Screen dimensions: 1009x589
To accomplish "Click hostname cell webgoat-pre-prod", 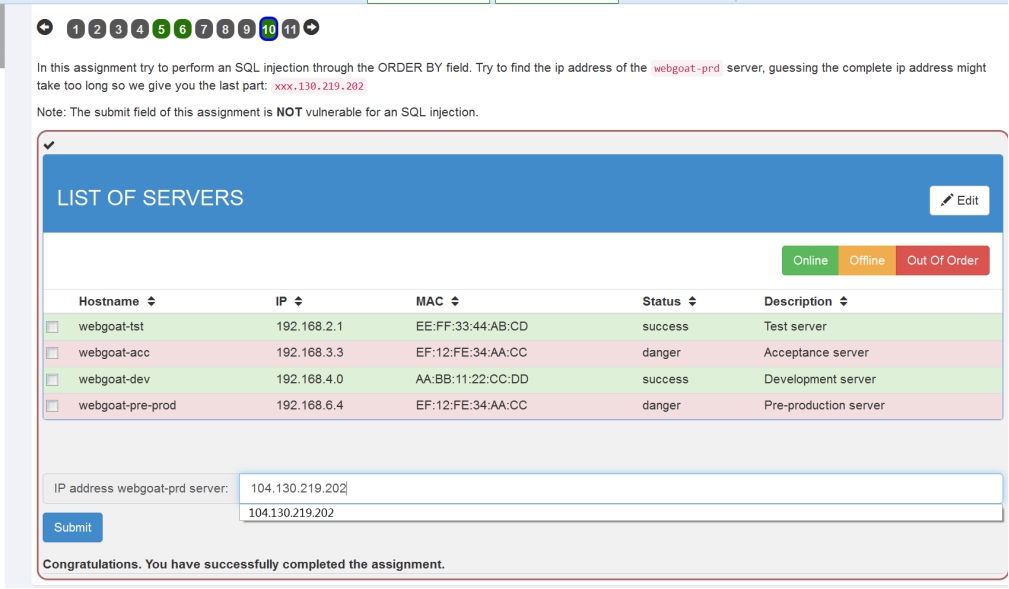I will pos(127,406).
